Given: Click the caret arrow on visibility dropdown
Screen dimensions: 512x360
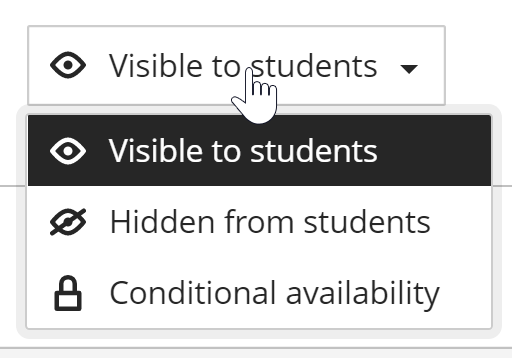Looking at the screenshot, I should click(409, 69).
